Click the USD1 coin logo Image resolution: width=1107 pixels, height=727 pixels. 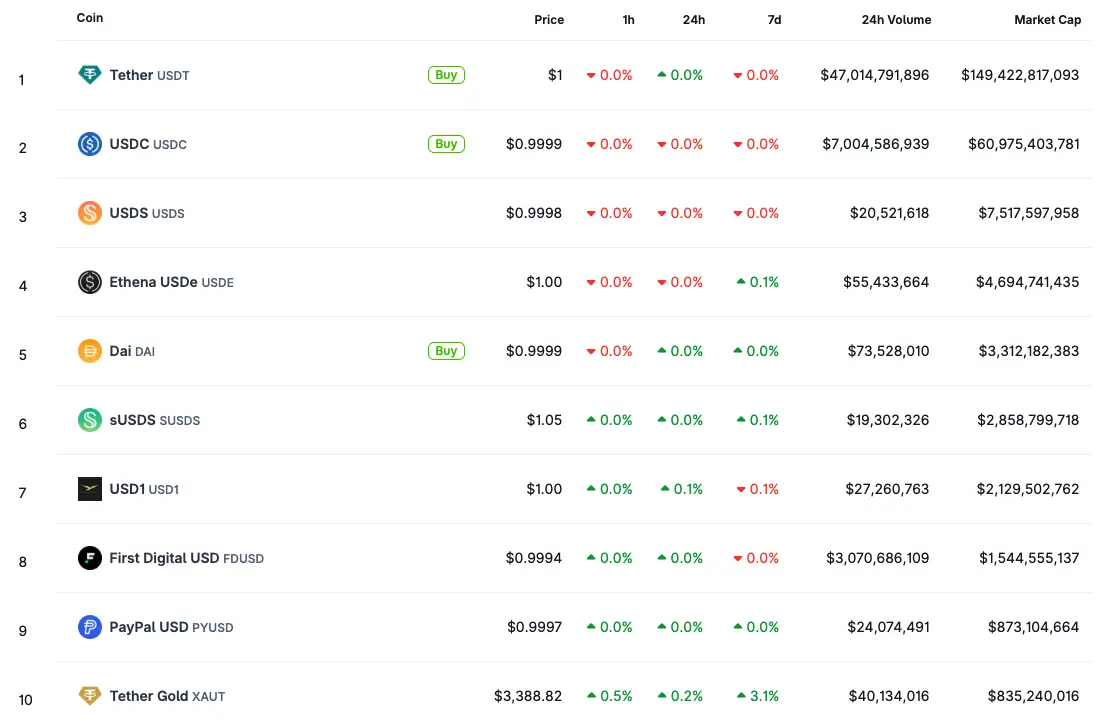(90, 488)
